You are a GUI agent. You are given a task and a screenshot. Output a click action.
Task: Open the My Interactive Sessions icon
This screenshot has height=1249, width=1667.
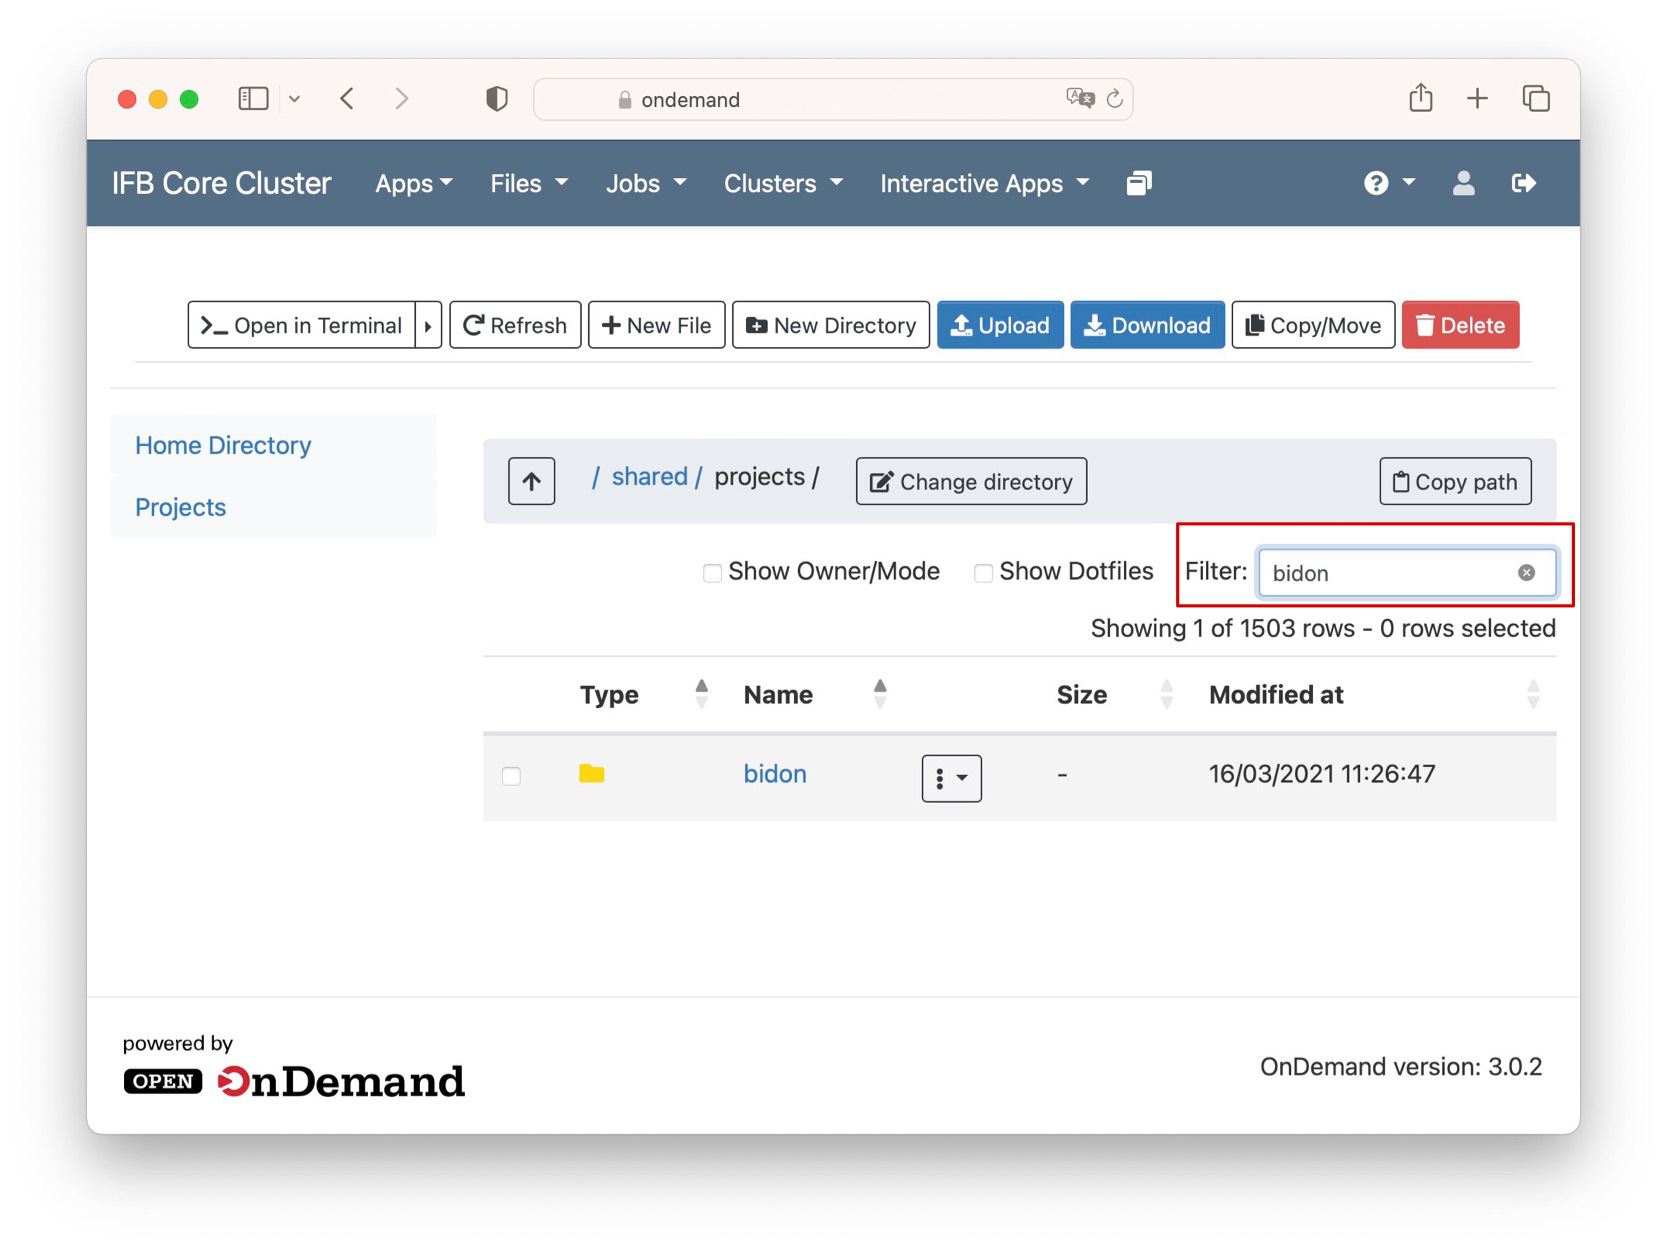click(x=1138, y=183)
